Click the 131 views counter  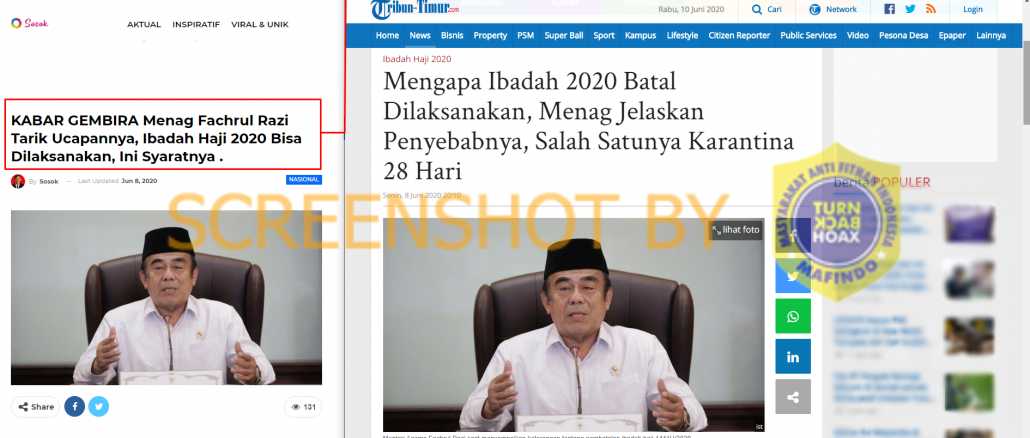click(x=303, y=407)
